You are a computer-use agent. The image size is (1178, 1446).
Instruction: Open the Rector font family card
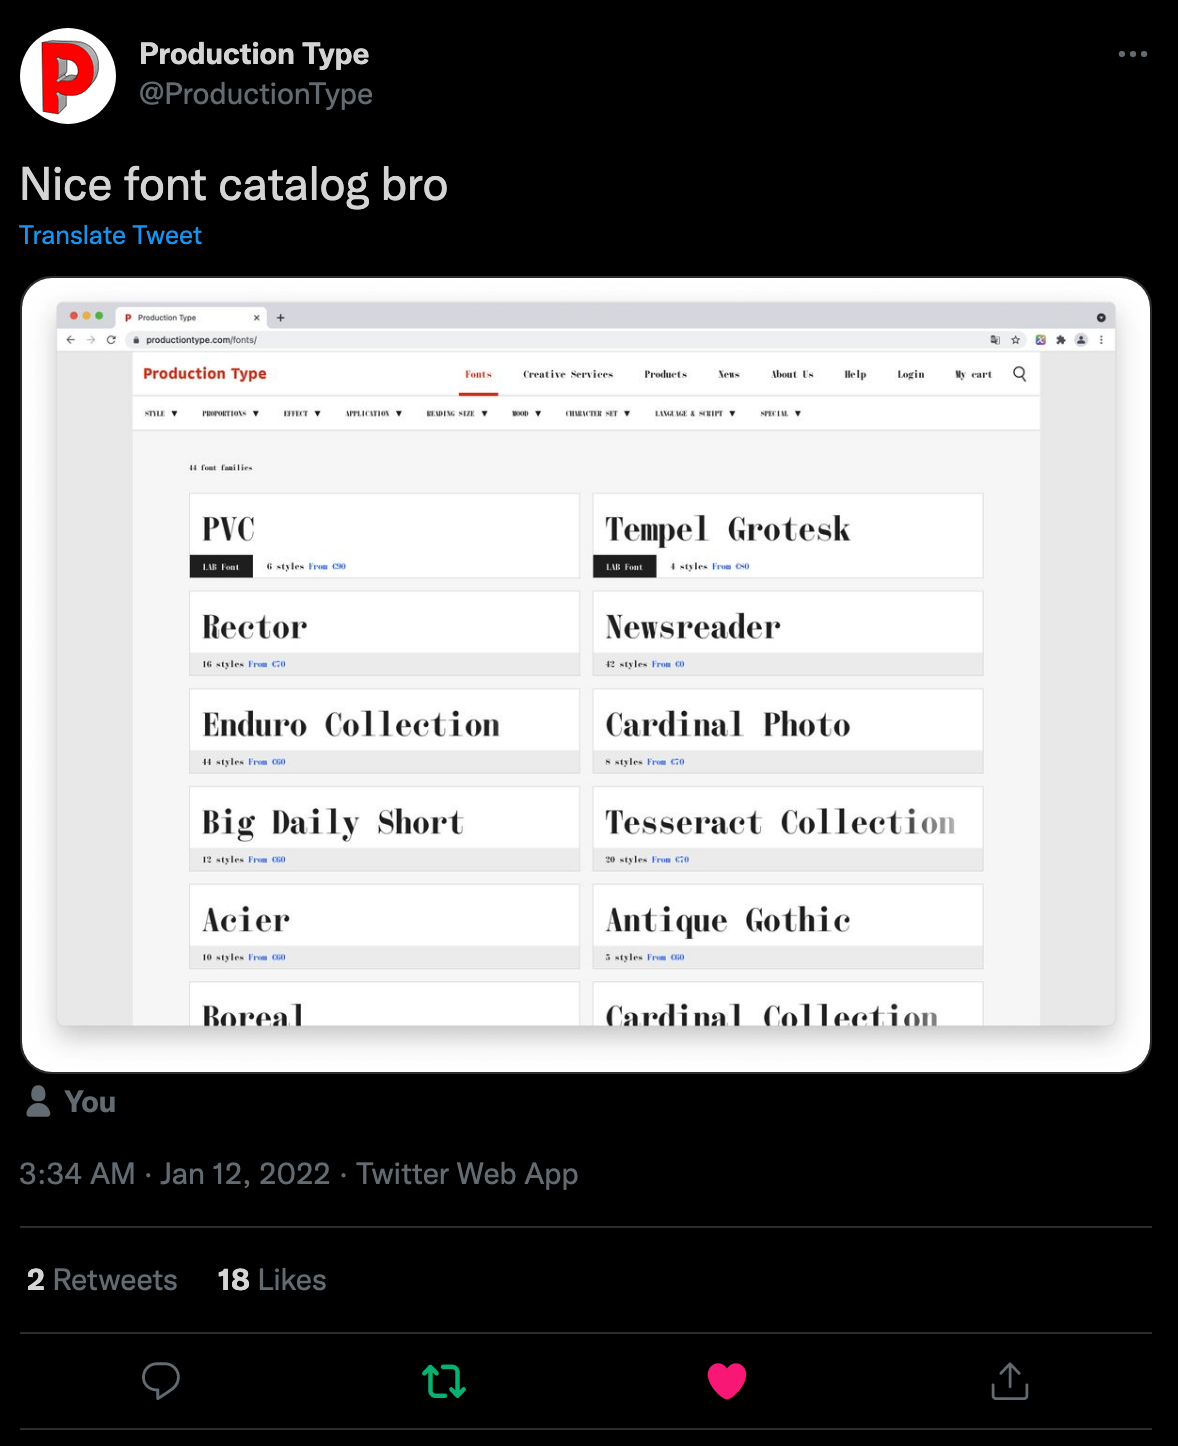pos(385,634)
